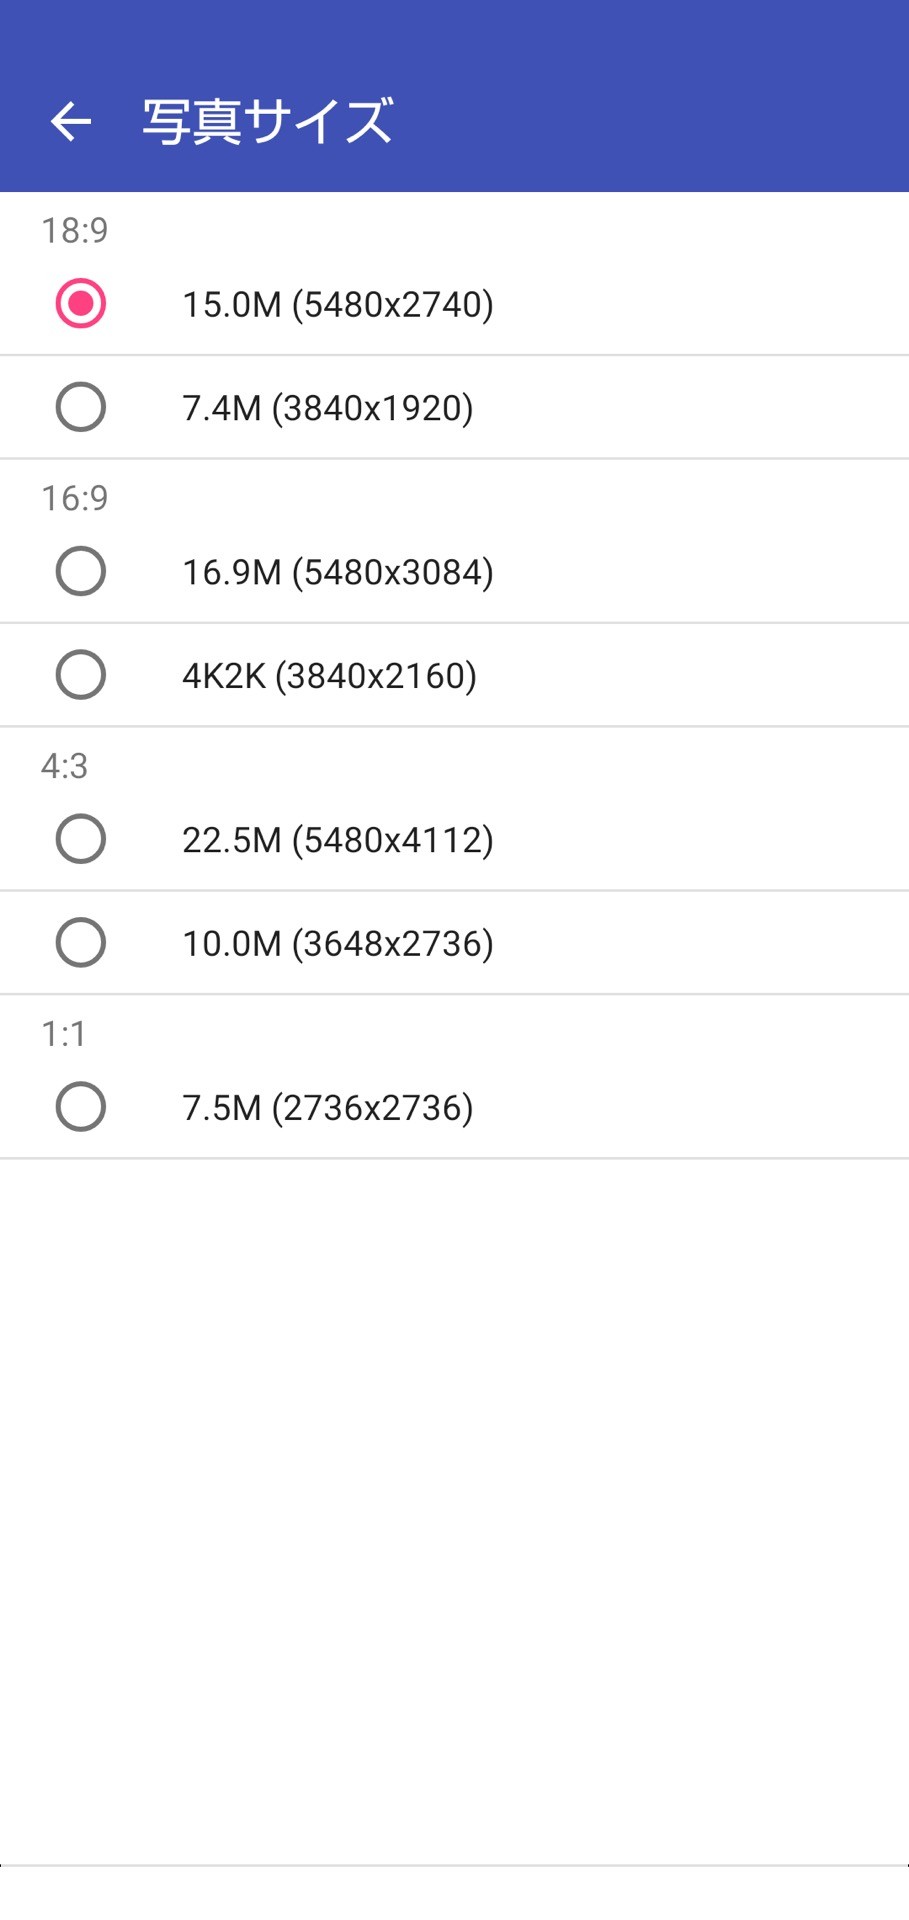The image size is (909, 1920).
Task: Switch to 10.0M (3648x2736) radio circle
Action: point(81,943)
